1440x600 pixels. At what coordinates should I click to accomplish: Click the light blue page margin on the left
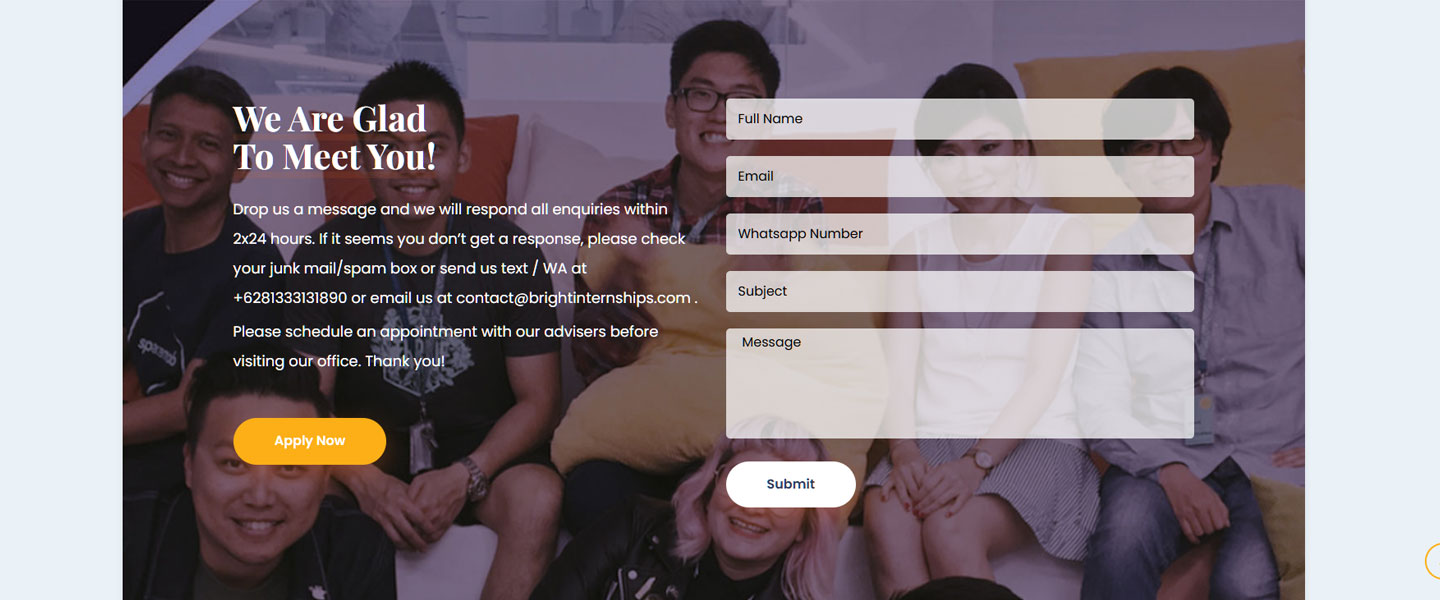click(x=60, y=300)
